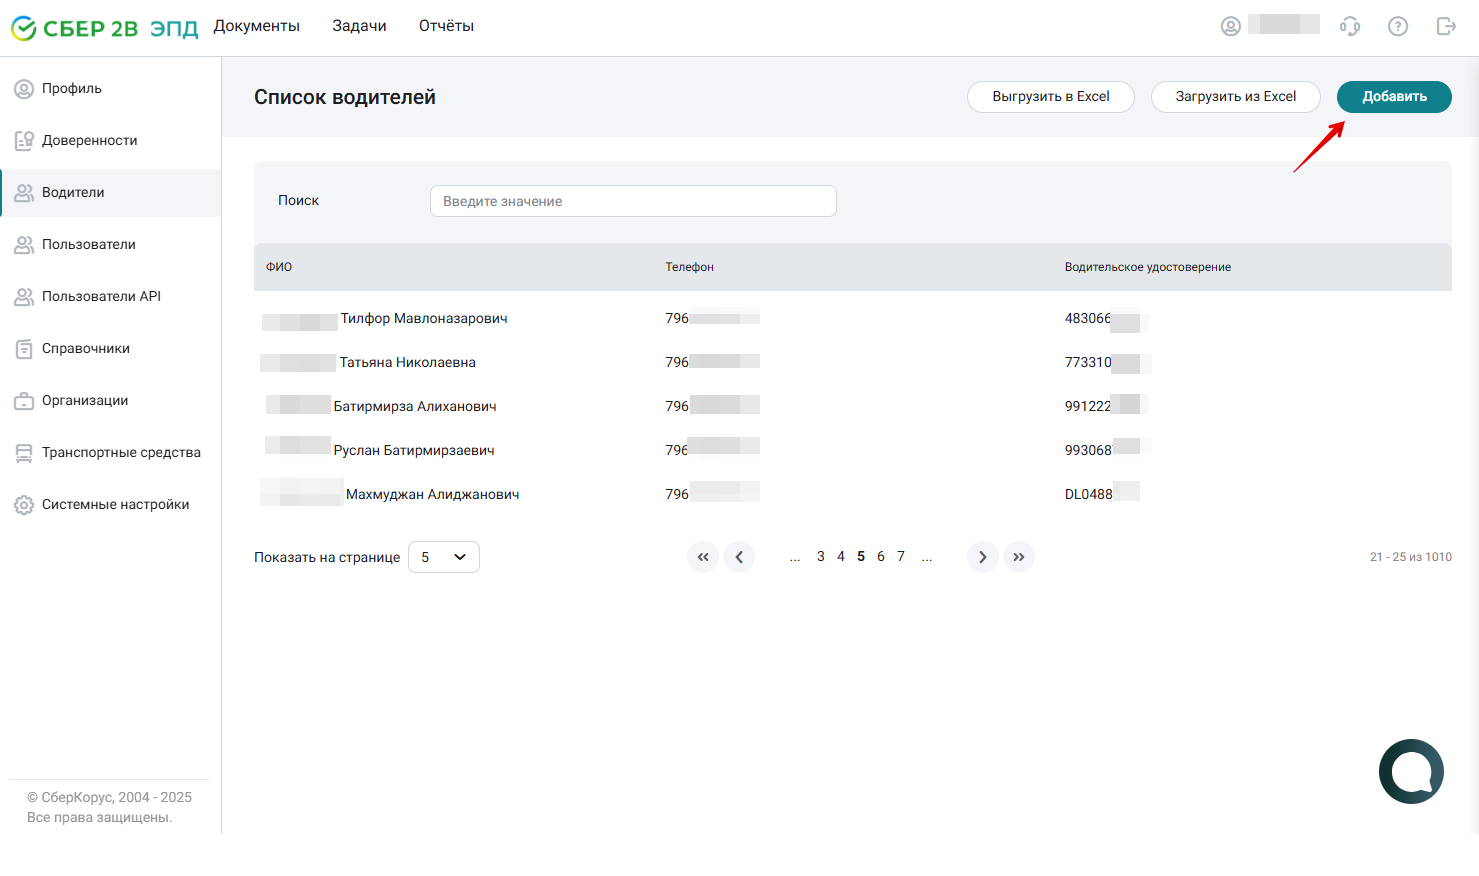1479x876 pixels.
Task: Click the search field Введите значение
Action: point(633,201)
